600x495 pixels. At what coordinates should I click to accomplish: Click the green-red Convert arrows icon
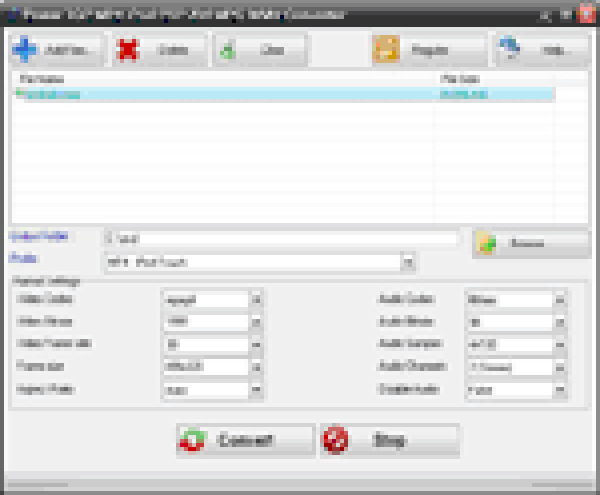pyautogui.click(x=193, y=440)
